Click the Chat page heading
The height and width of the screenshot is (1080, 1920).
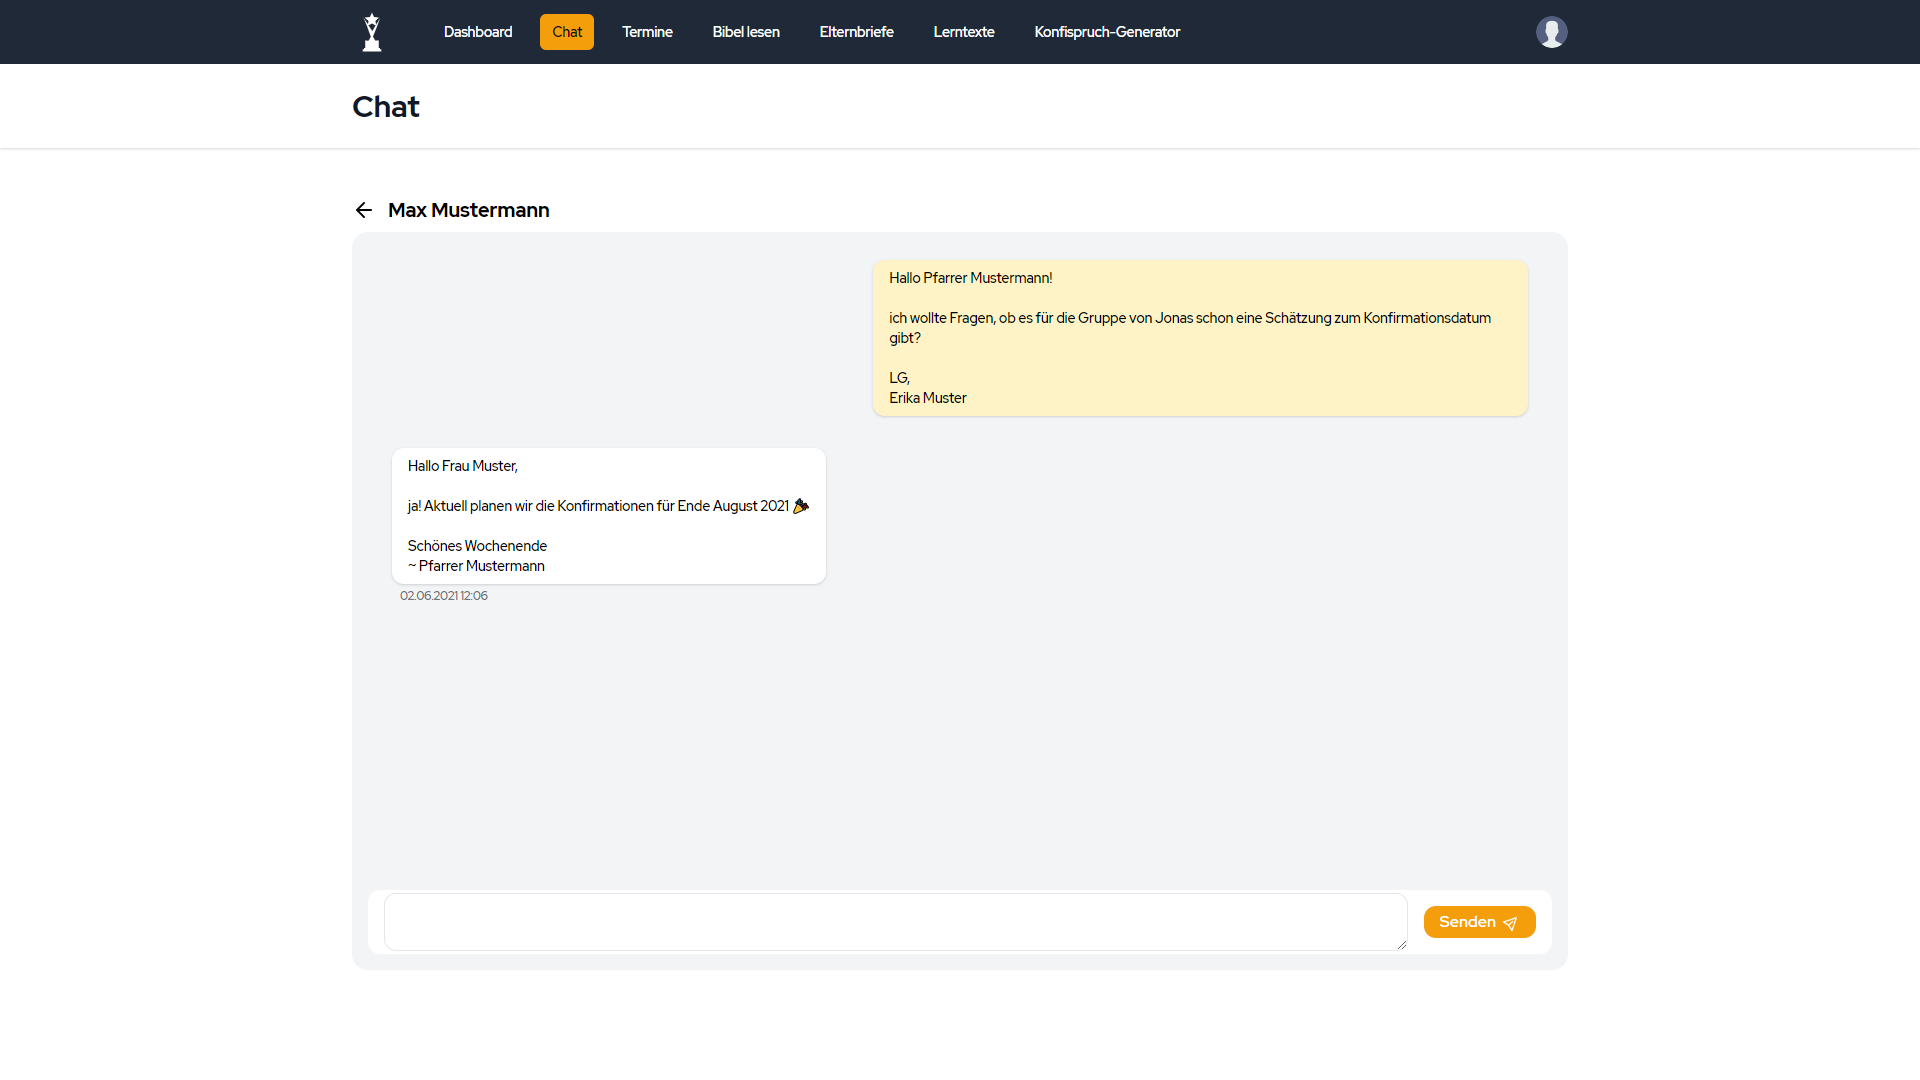tap(386, 107)
